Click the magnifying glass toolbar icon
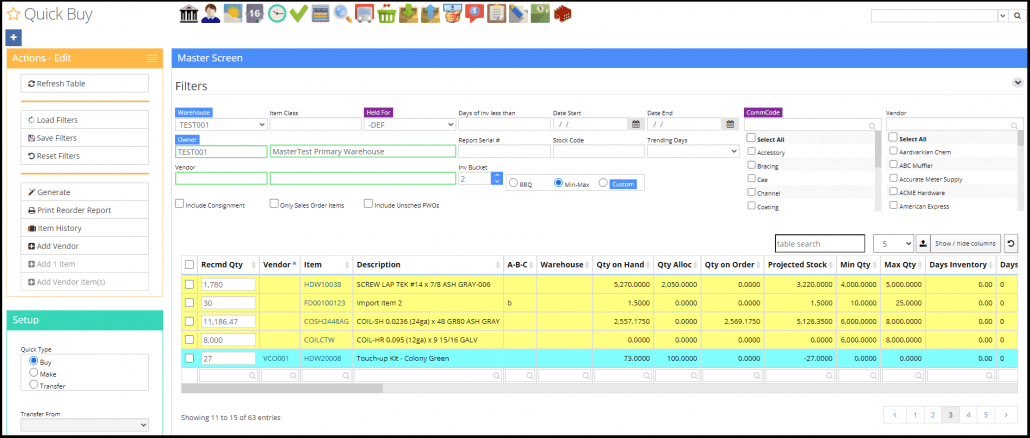This screenshot has height=438, width=1030. pos(343,14)
